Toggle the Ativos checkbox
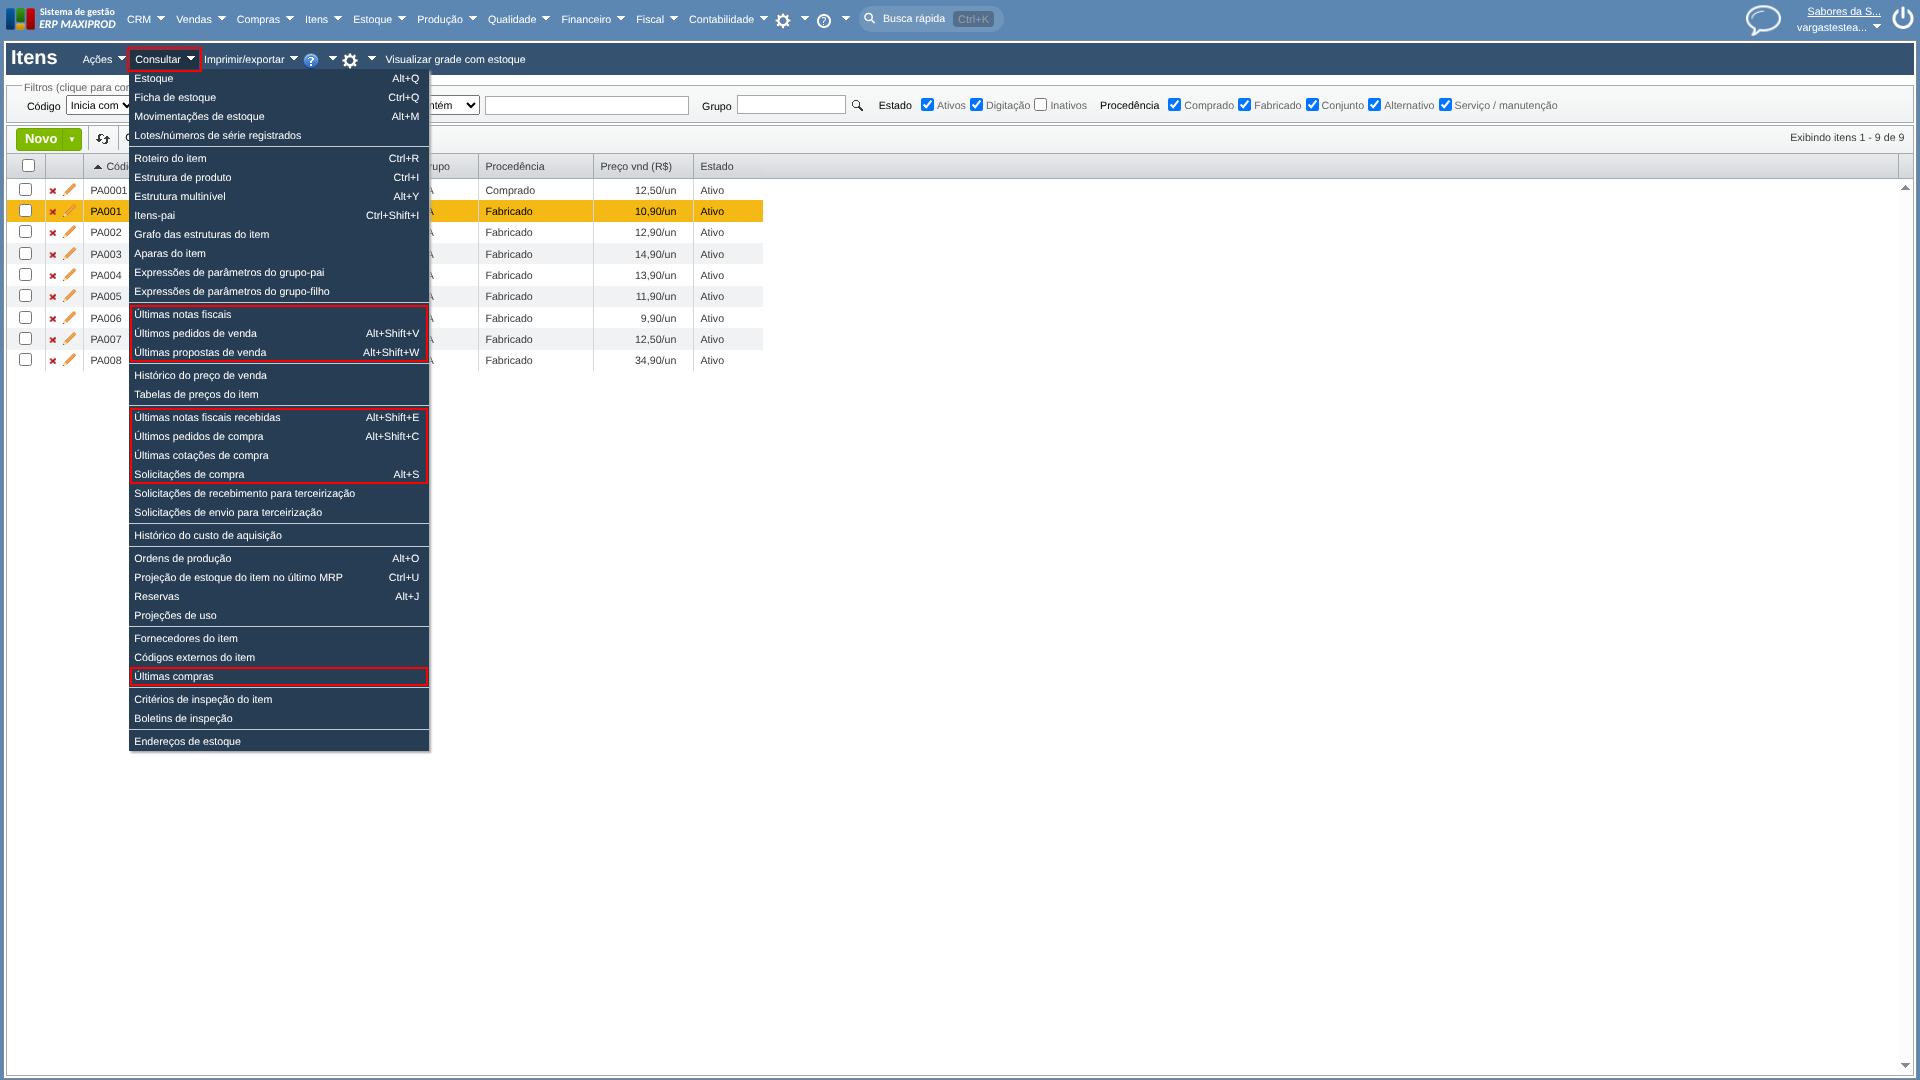Screen dimensions: 1920x1080 pos(927,105)
